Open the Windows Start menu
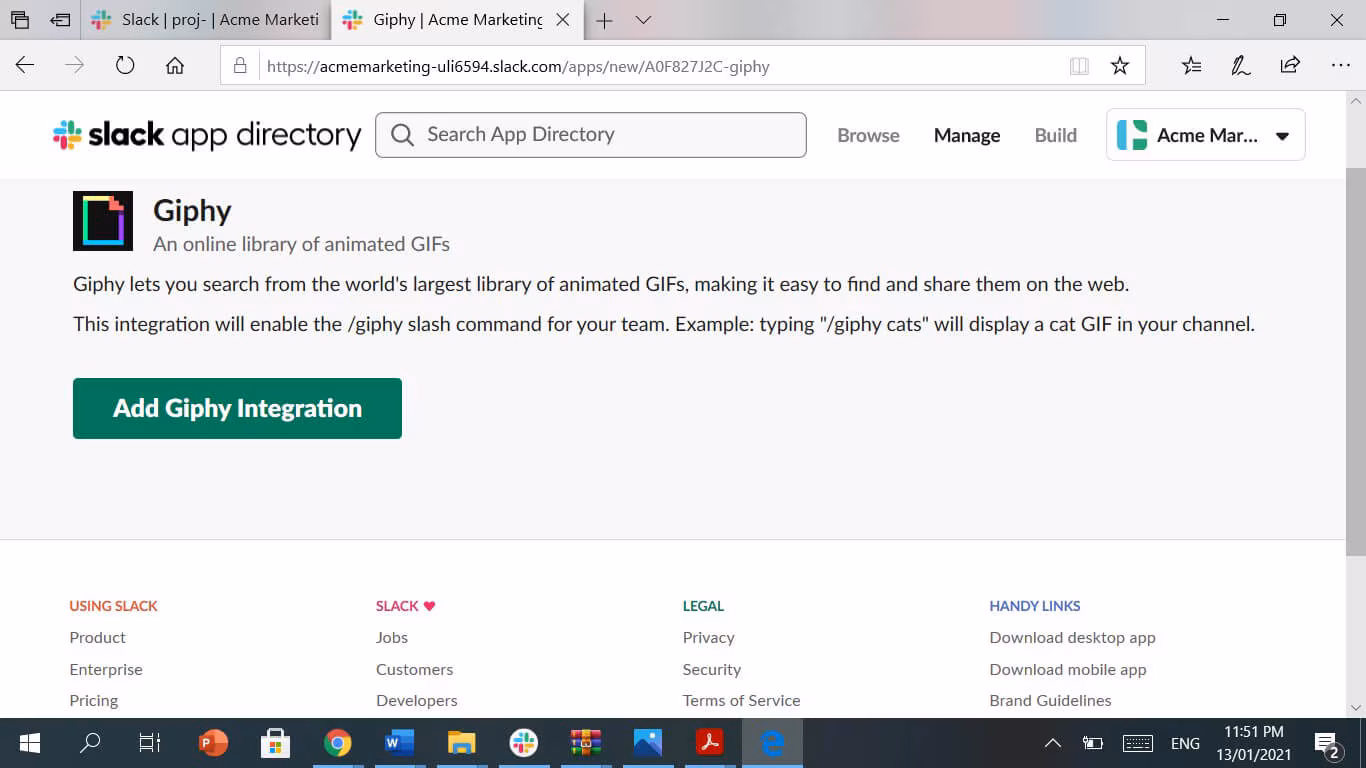The width and height of the screenshot is (1366, 768). pyautogui.click(x=30, y=743)
